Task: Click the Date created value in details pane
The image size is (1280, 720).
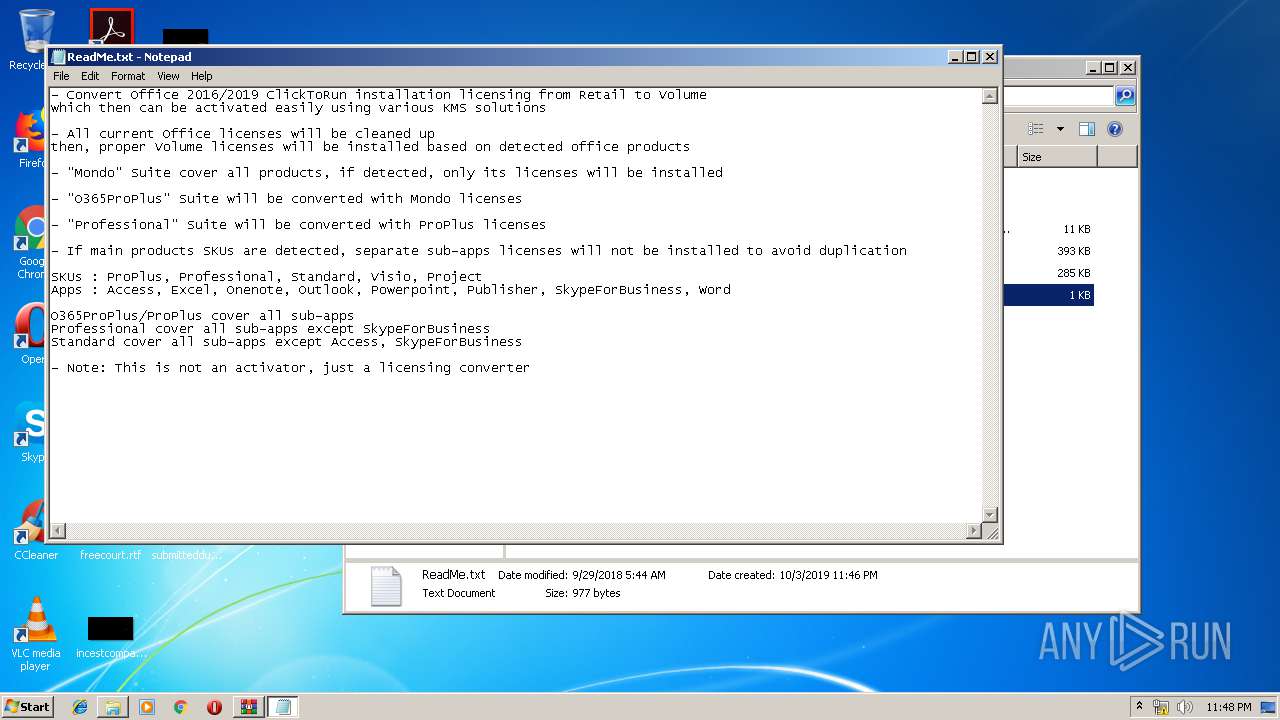Action: pyautogui.click(x=828, y=576)
